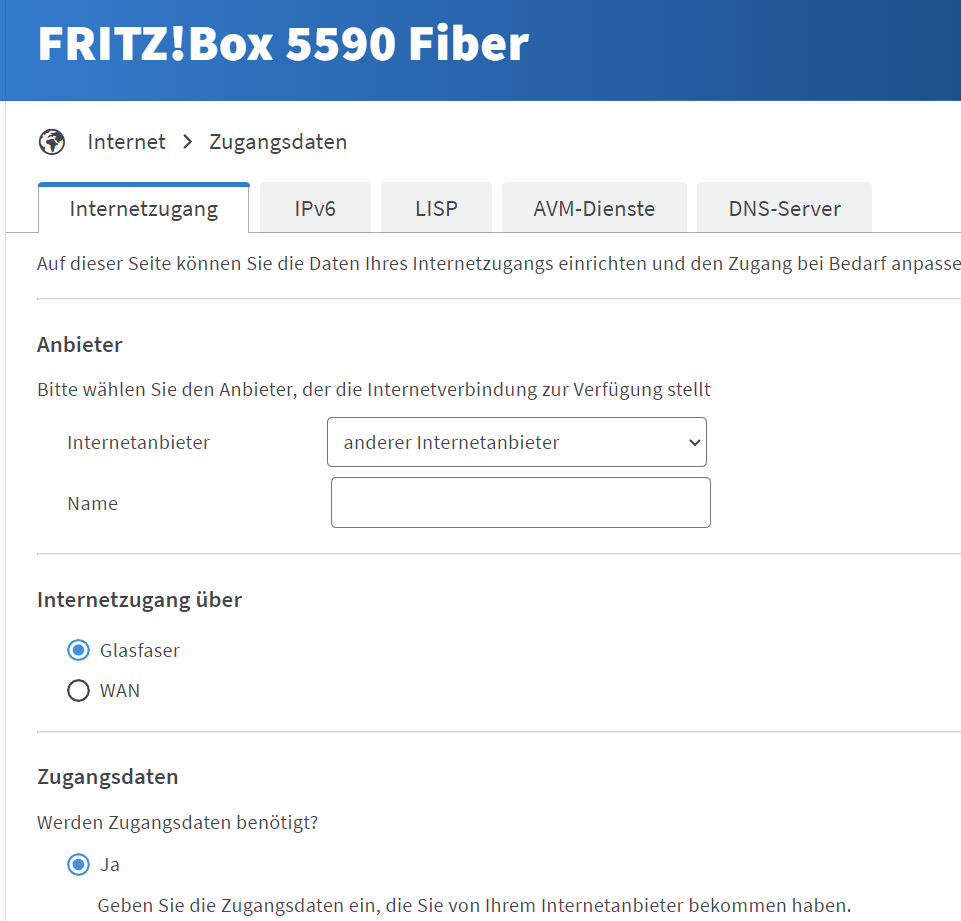The width and height of the screenshot is (961, 921).
Task: Select the Internetzugang tab
Action: [x=144, y=208]
